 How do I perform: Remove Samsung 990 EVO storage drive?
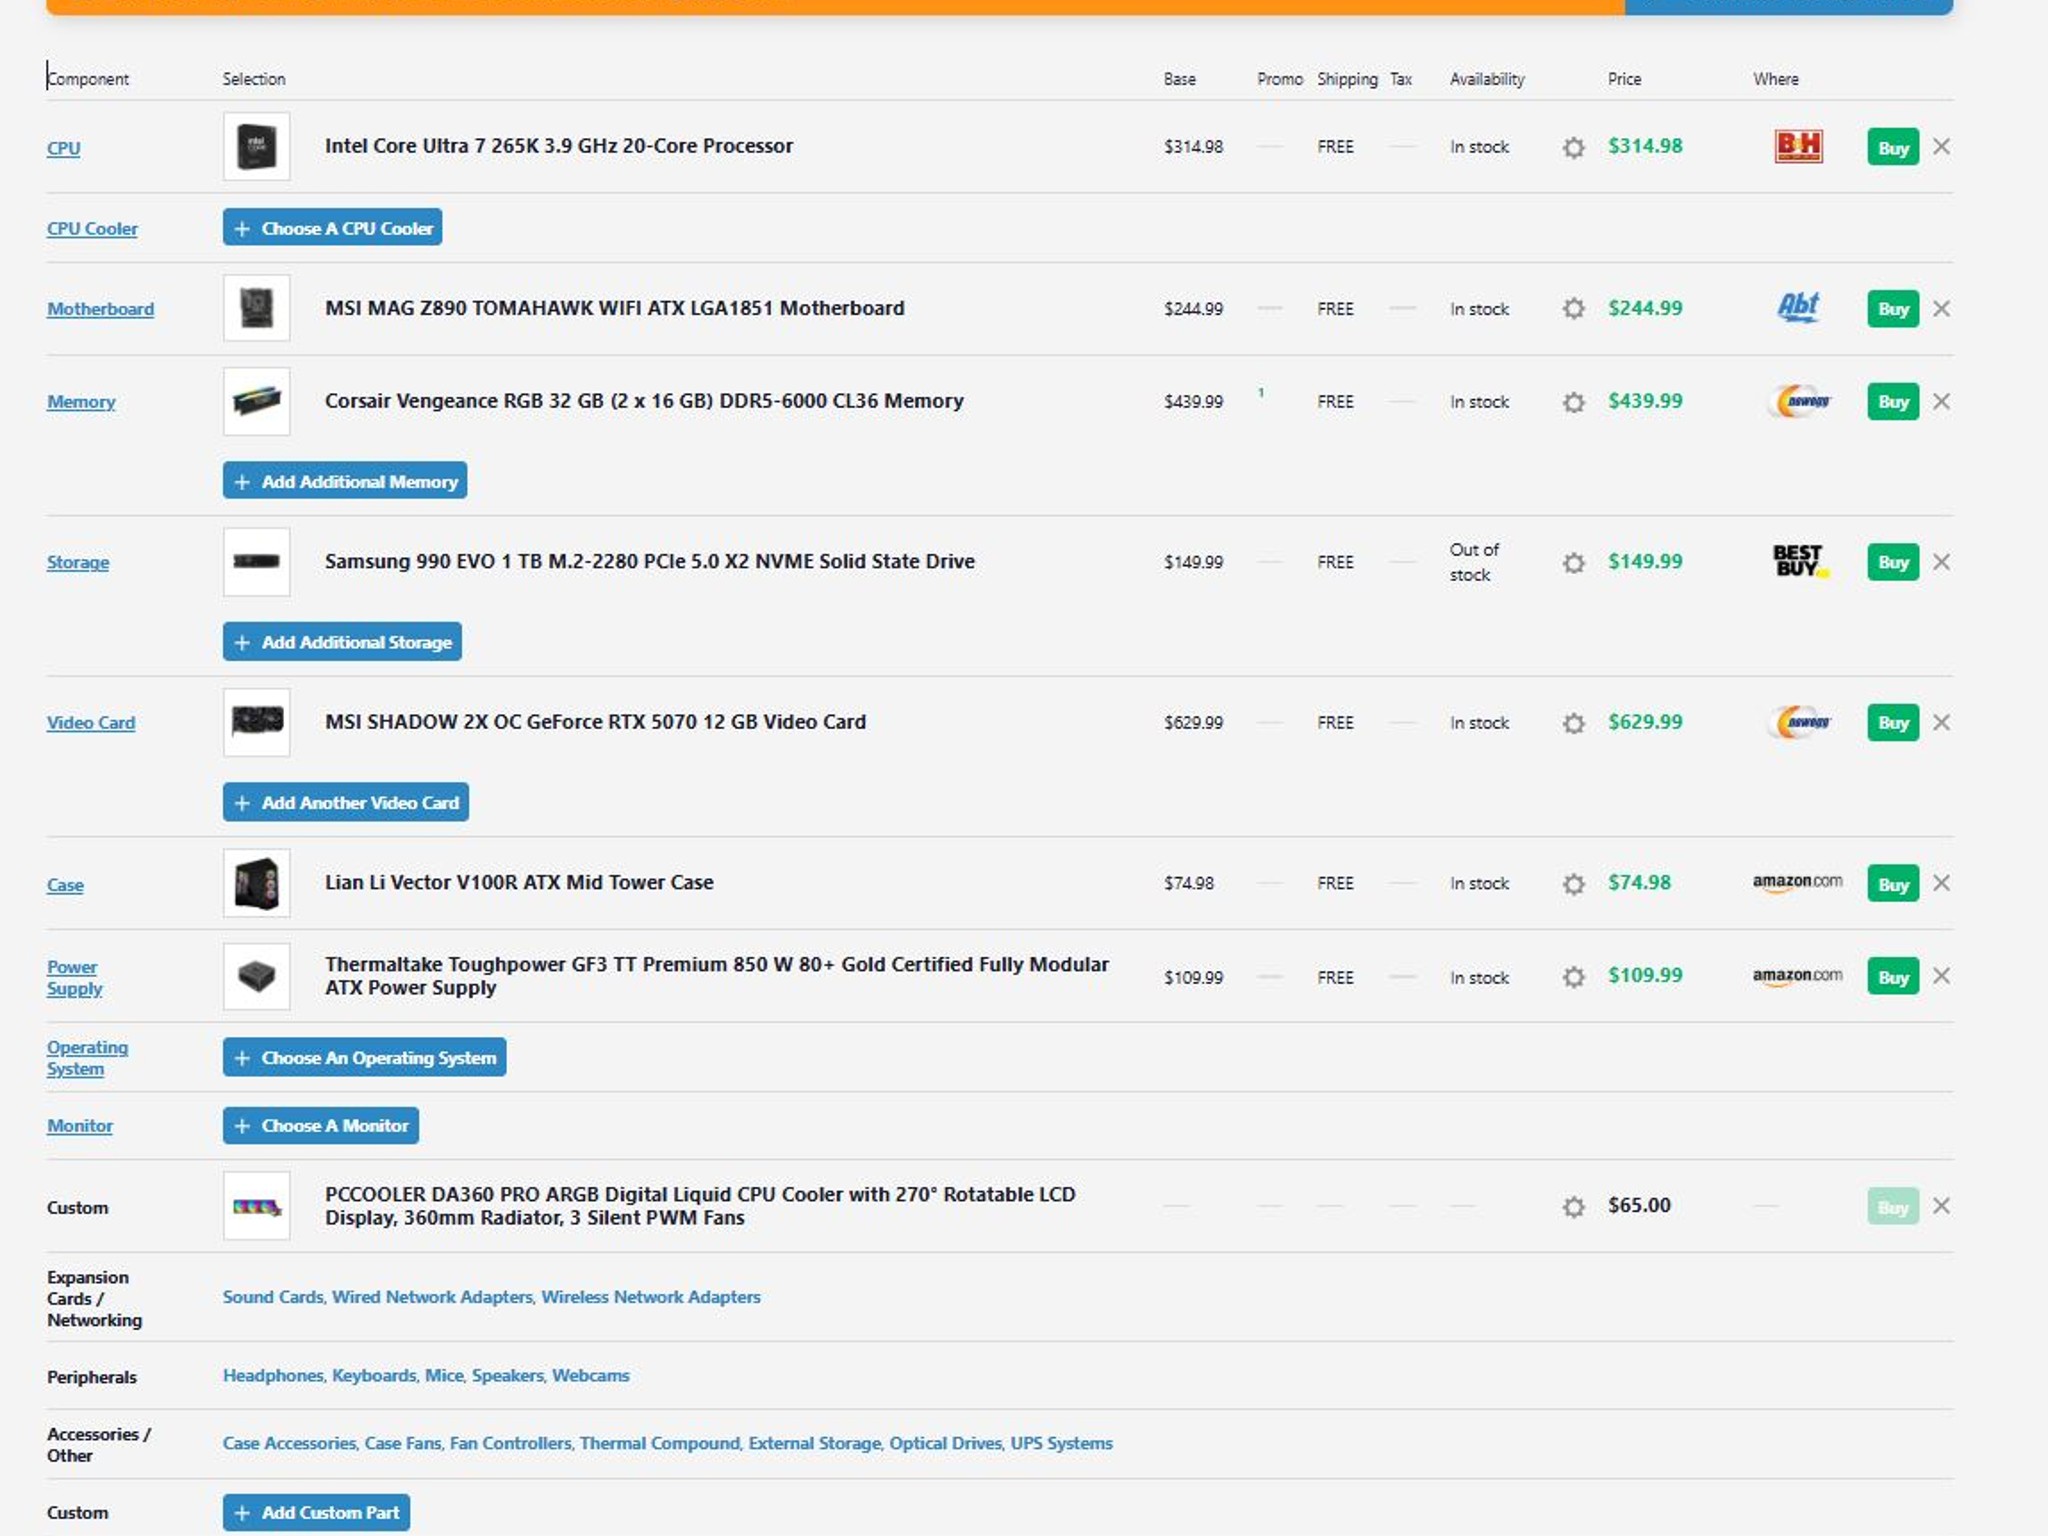pos(1941,562)
